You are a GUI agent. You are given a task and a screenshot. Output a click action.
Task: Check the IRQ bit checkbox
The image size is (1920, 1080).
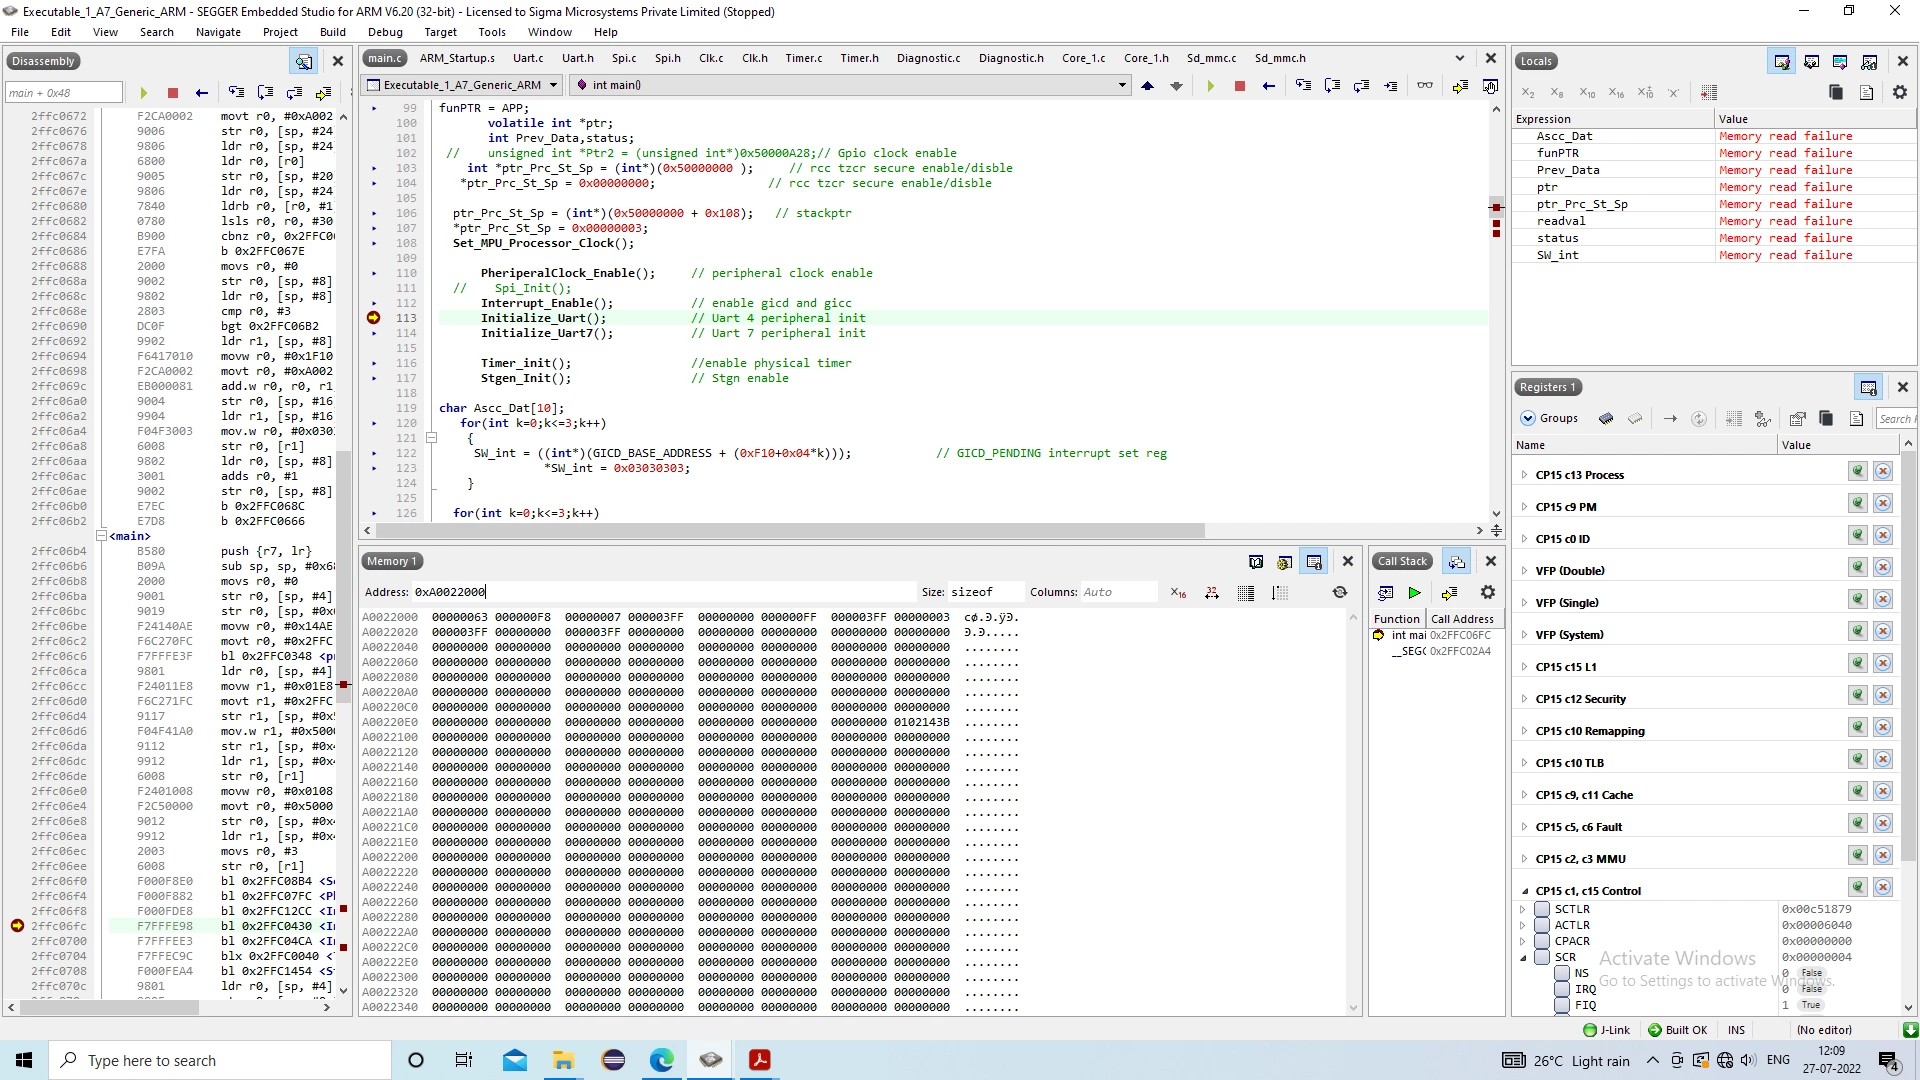1562,990
